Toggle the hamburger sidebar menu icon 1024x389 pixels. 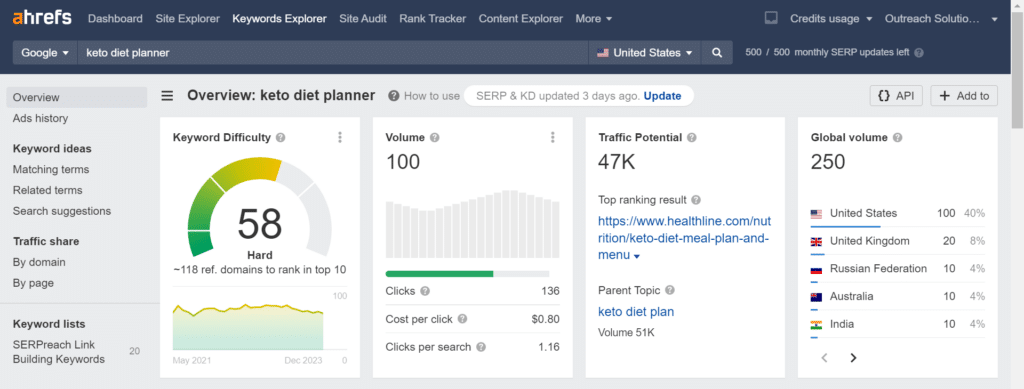tap(168, 96)
